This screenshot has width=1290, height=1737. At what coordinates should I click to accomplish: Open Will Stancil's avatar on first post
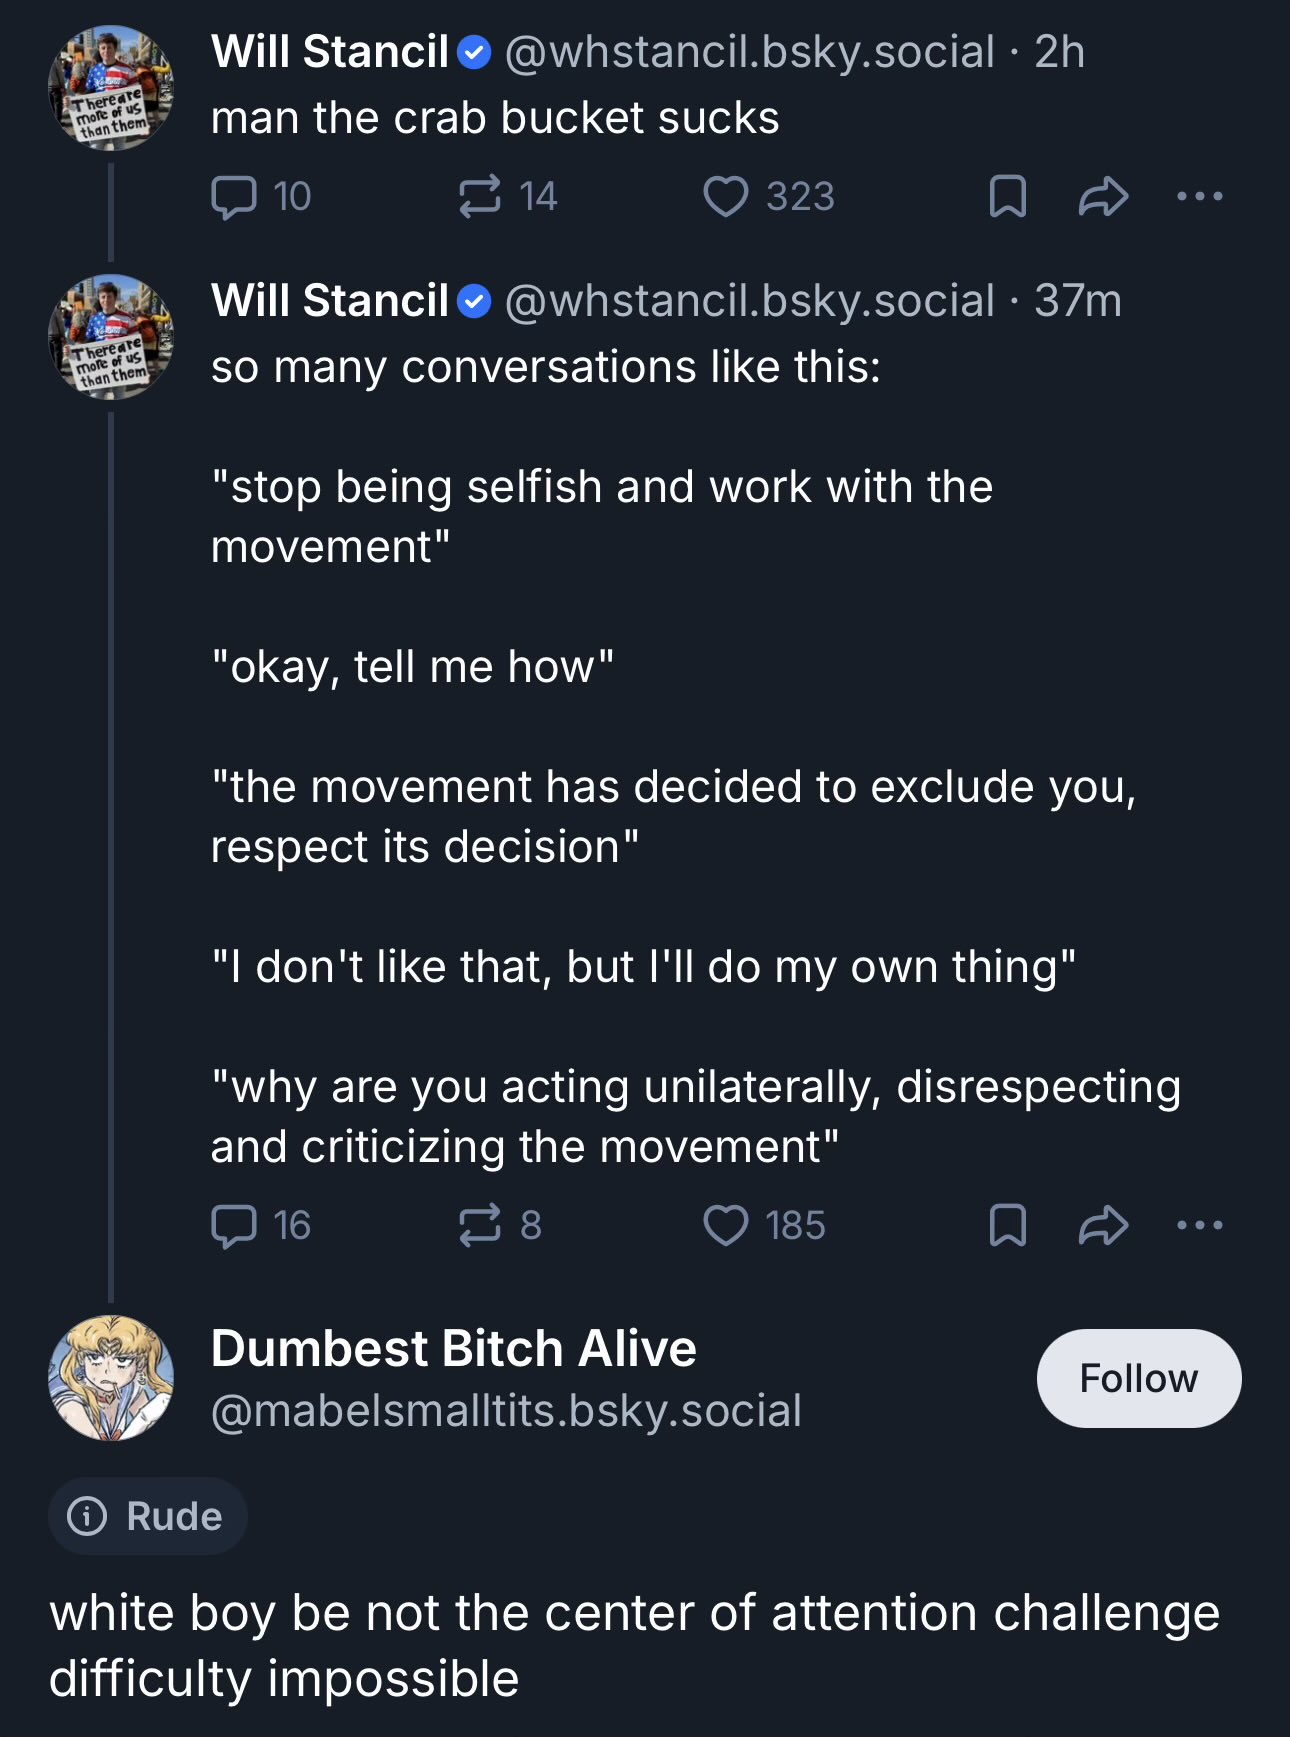111,88
